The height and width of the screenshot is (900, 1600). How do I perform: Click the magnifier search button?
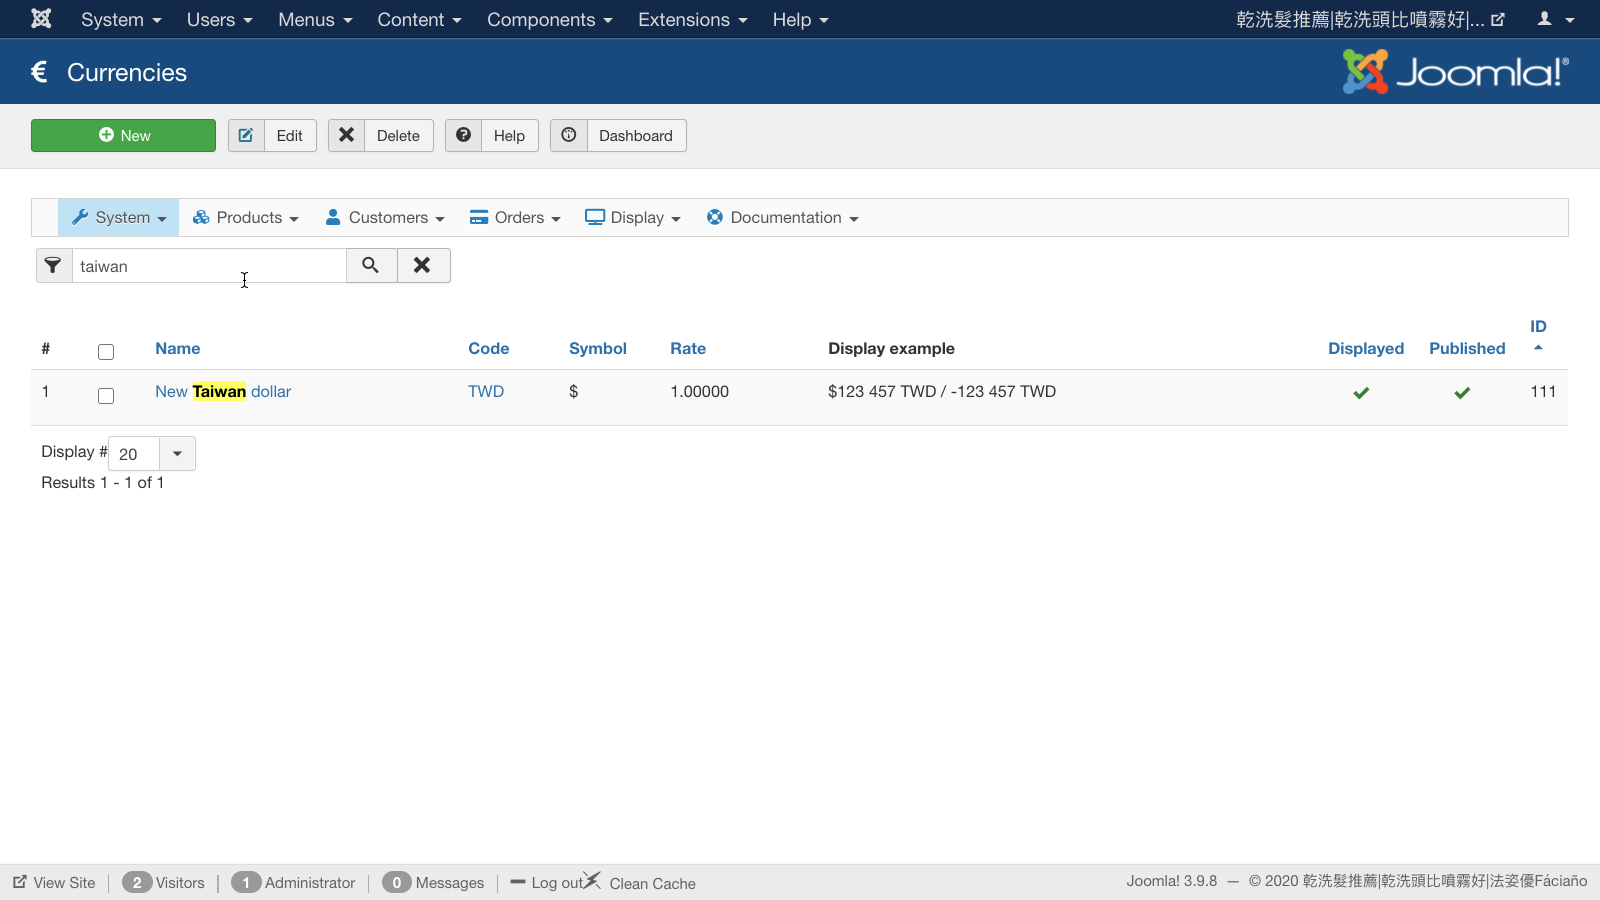tap(371, 266)
